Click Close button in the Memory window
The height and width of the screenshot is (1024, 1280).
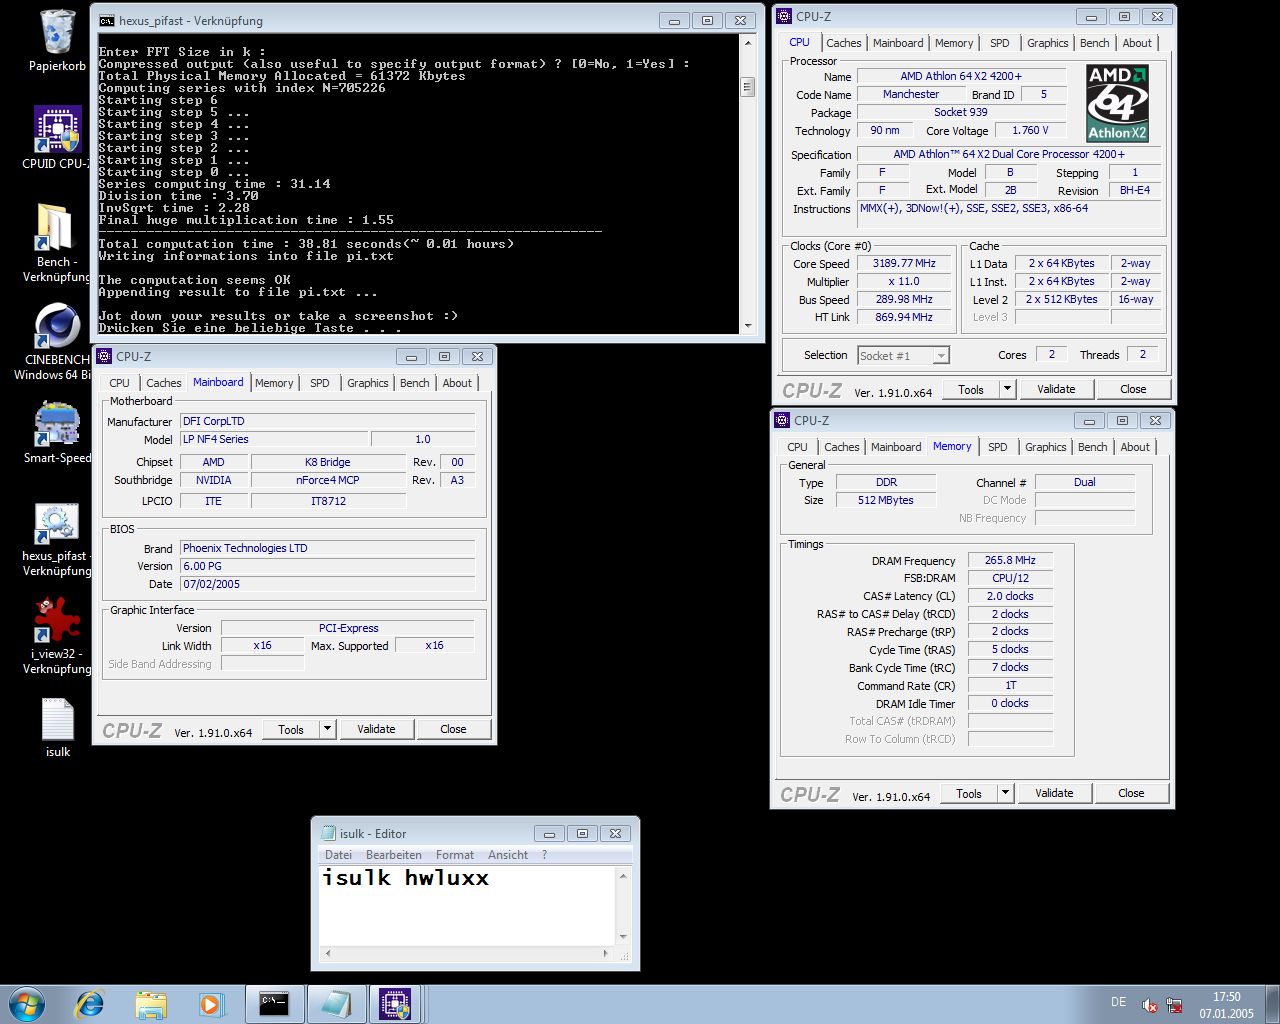pos(1131,793)
